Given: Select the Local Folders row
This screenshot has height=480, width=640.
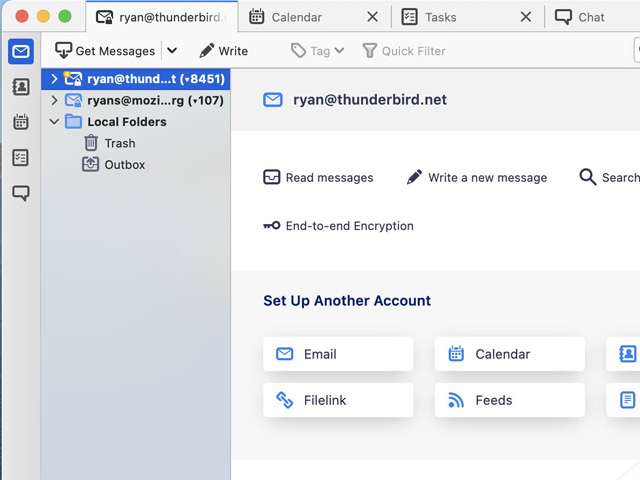Looking at the screenshot, I should [136, 122].
